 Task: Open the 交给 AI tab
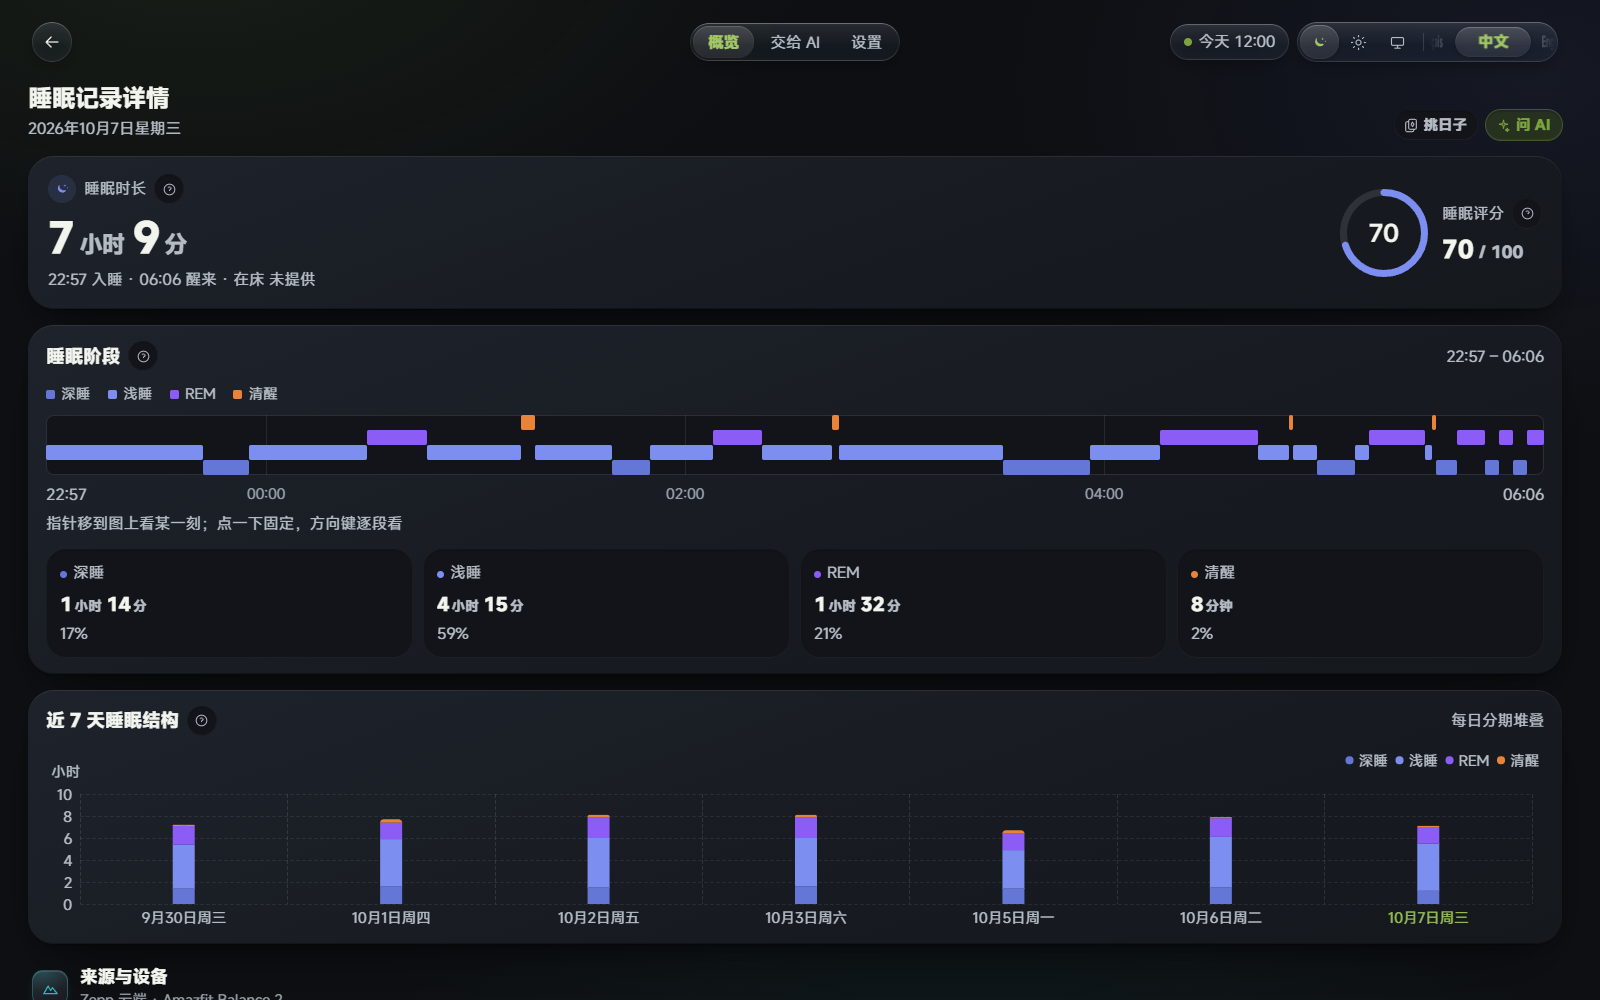(x=795, y=42)
